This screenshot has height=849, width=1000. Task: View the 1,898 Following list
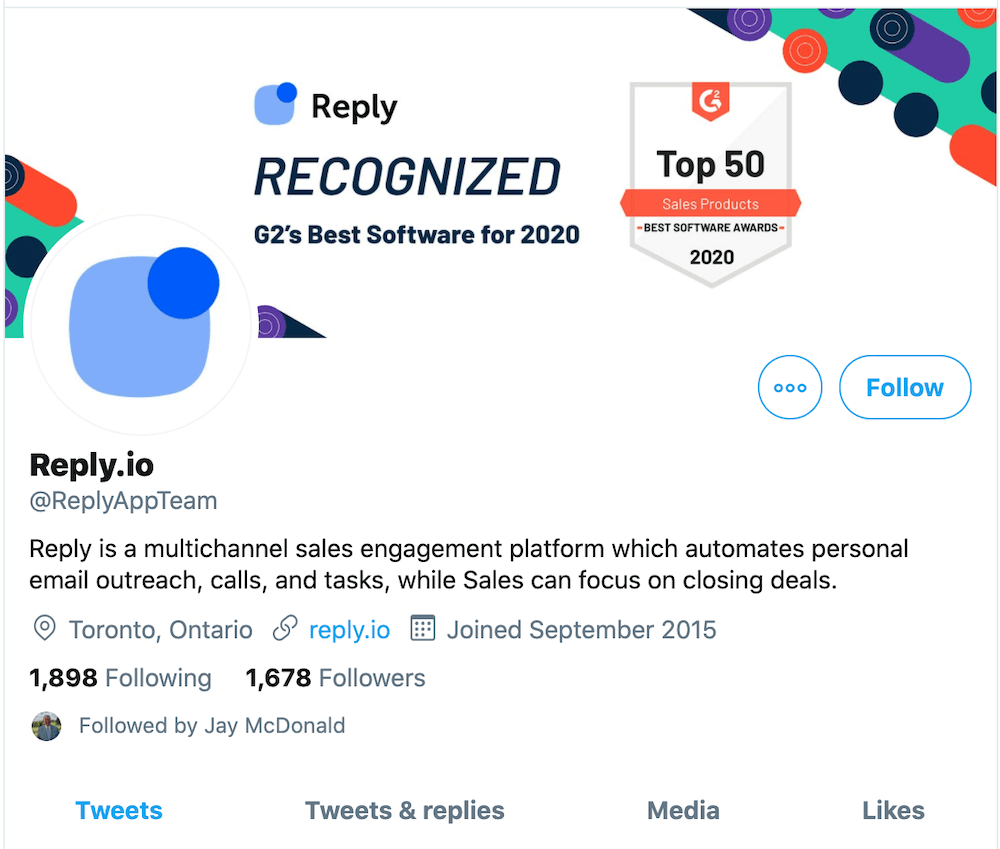tap(120, 678)
